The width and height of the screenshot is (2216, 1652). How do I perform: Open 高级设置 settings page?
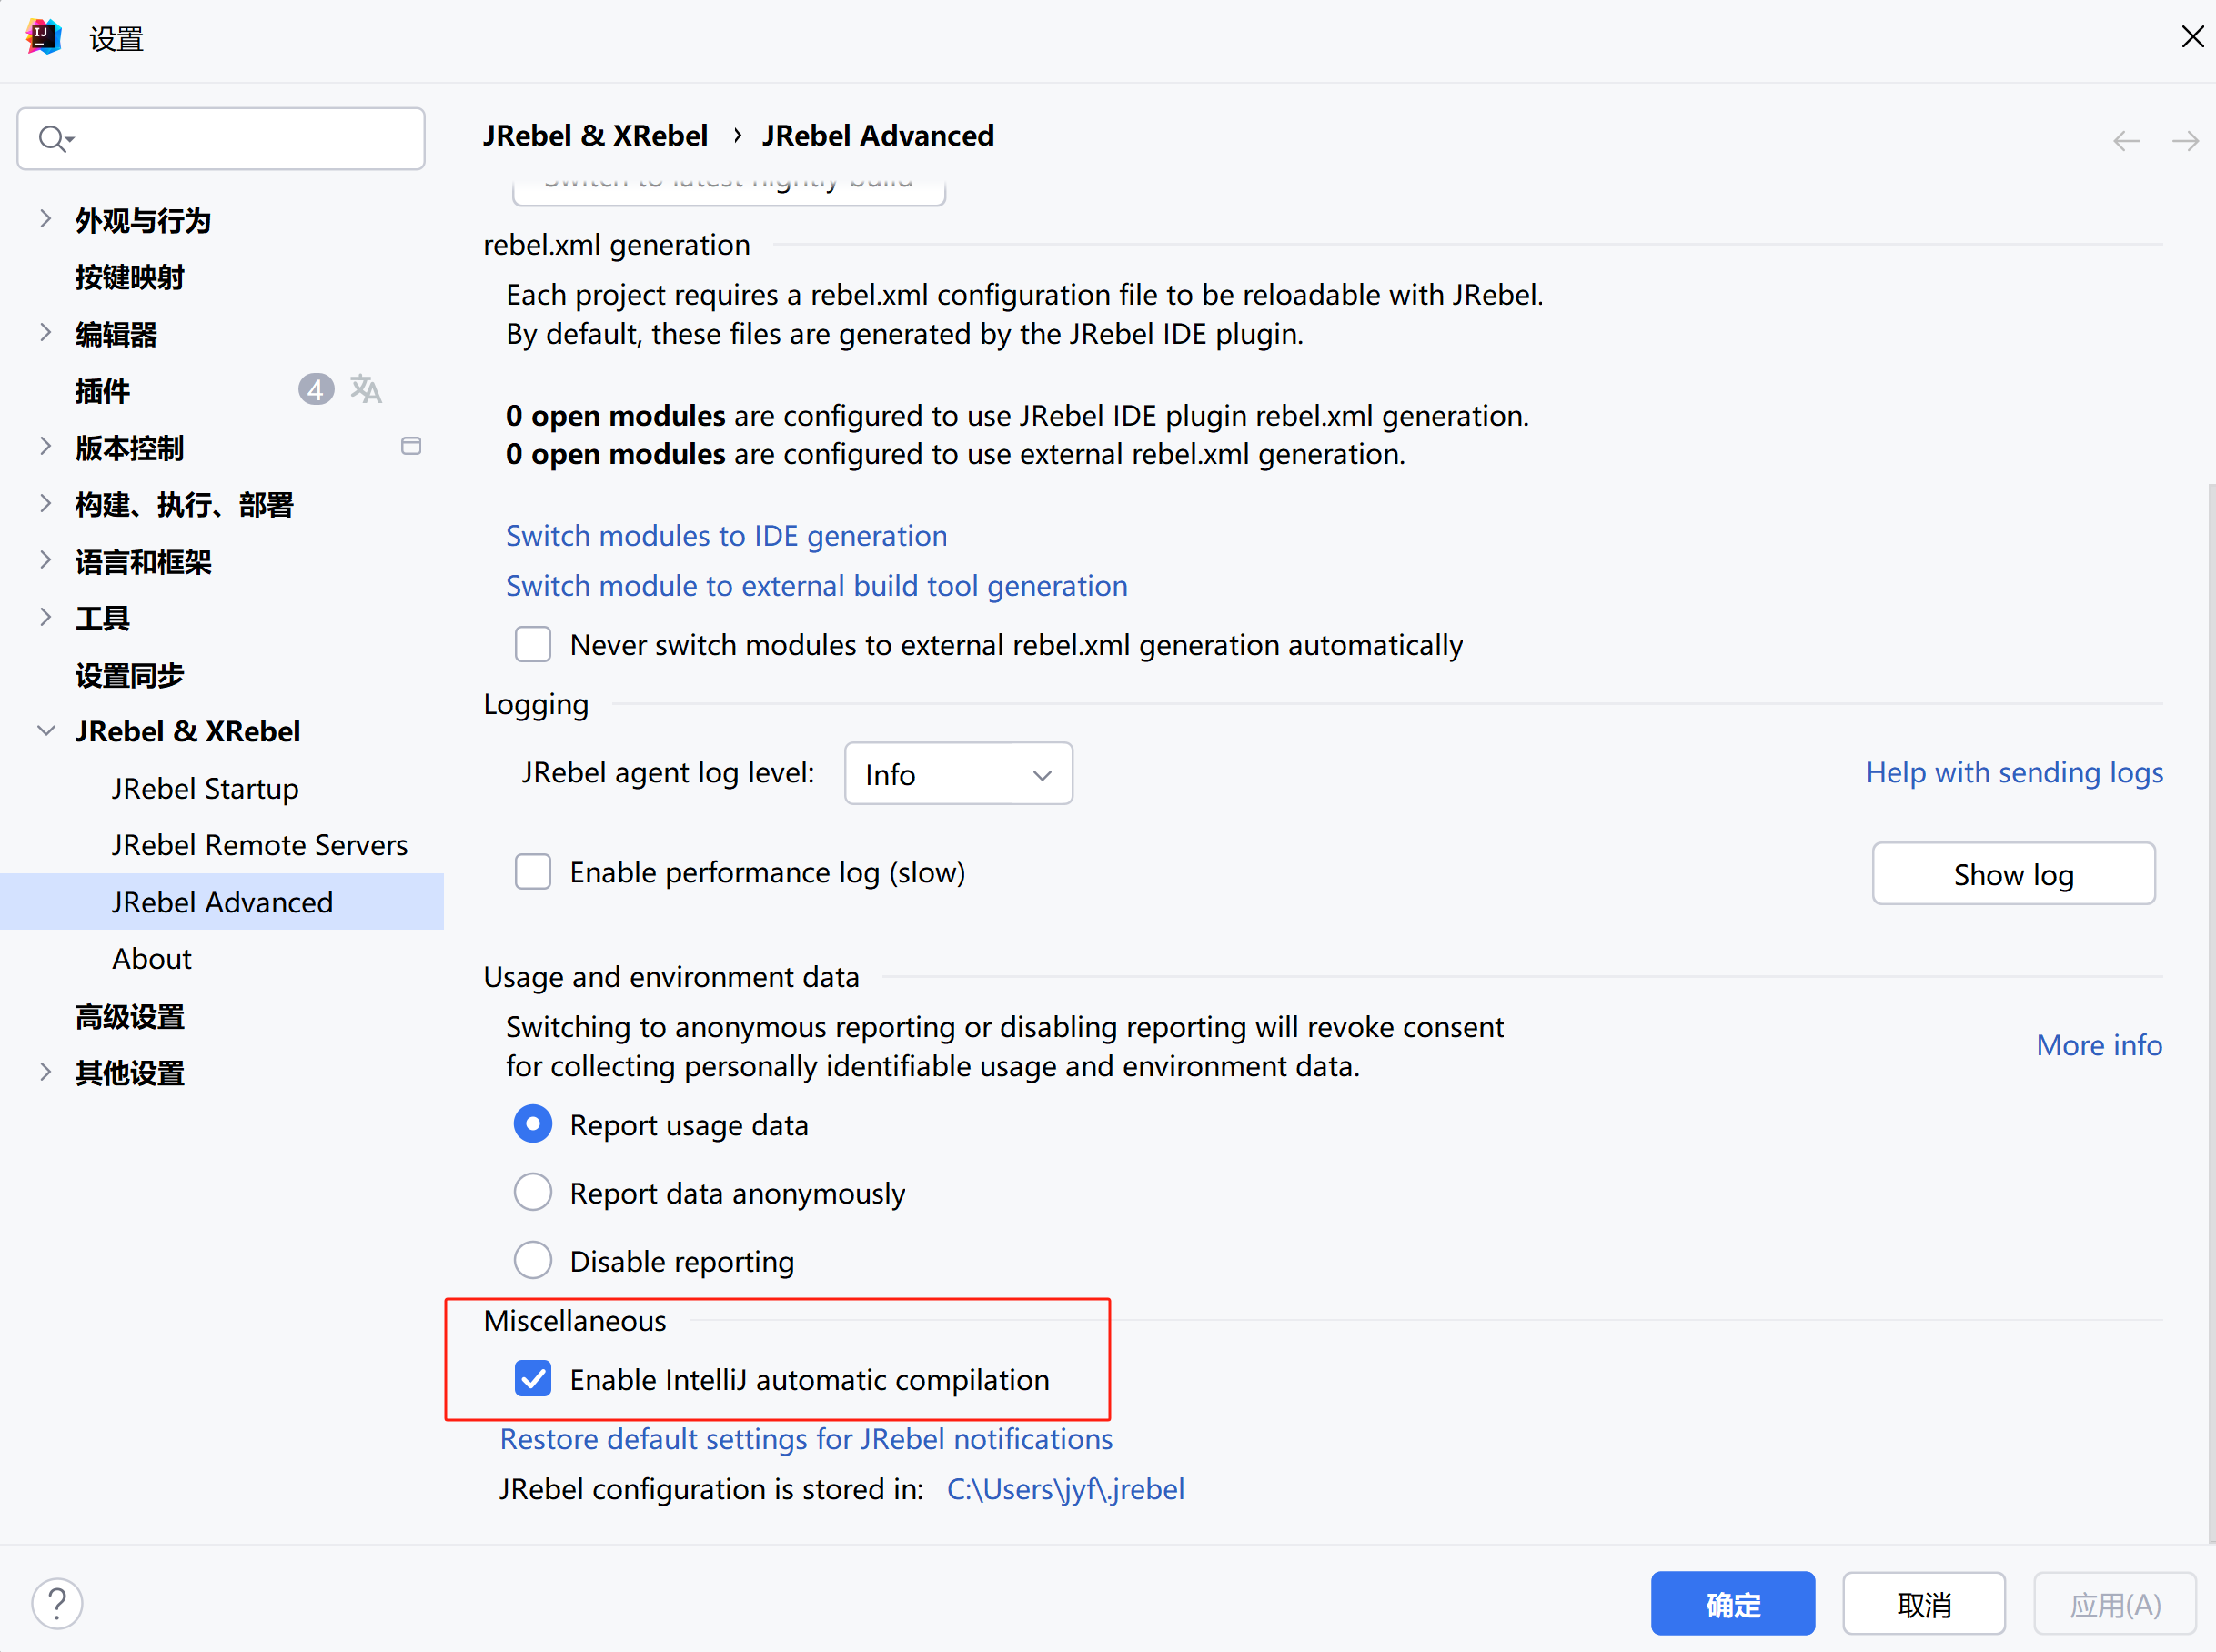coord(130,1017)
